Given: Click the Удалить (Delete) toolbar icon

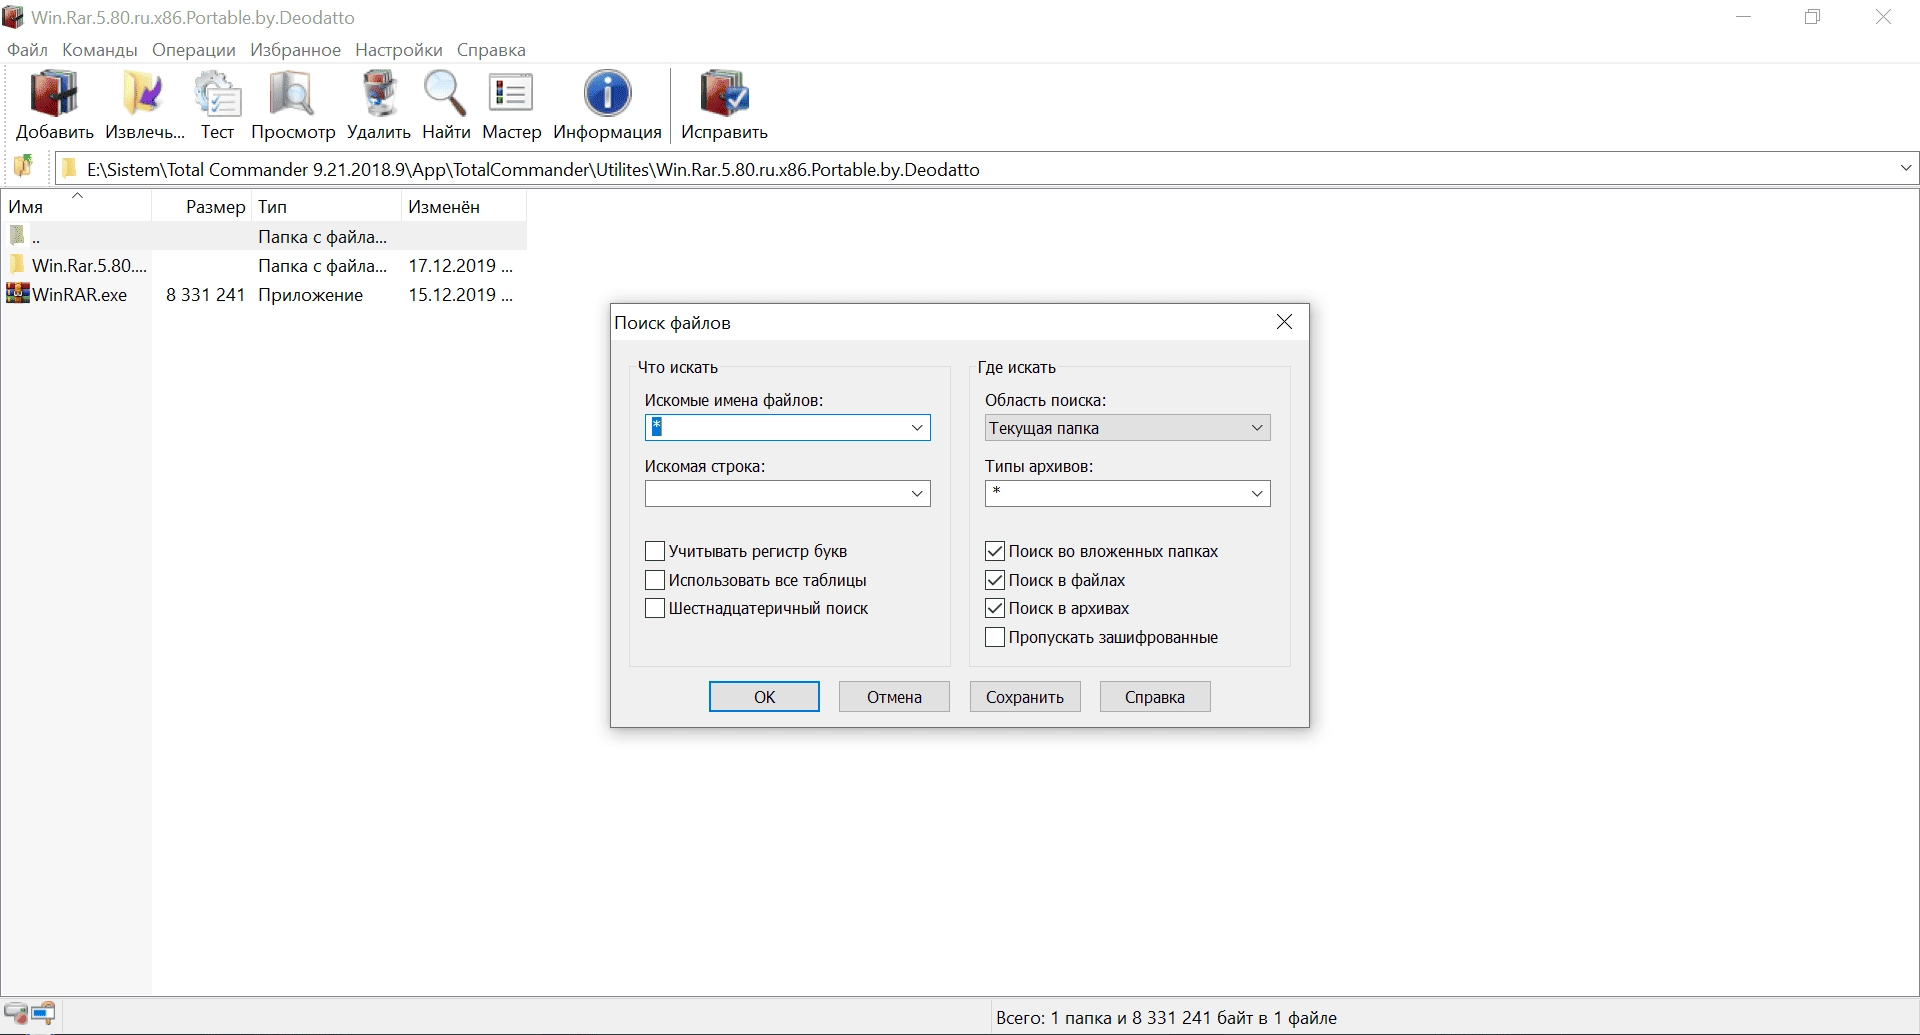Looking at the screenshot, I should (378, 94).
